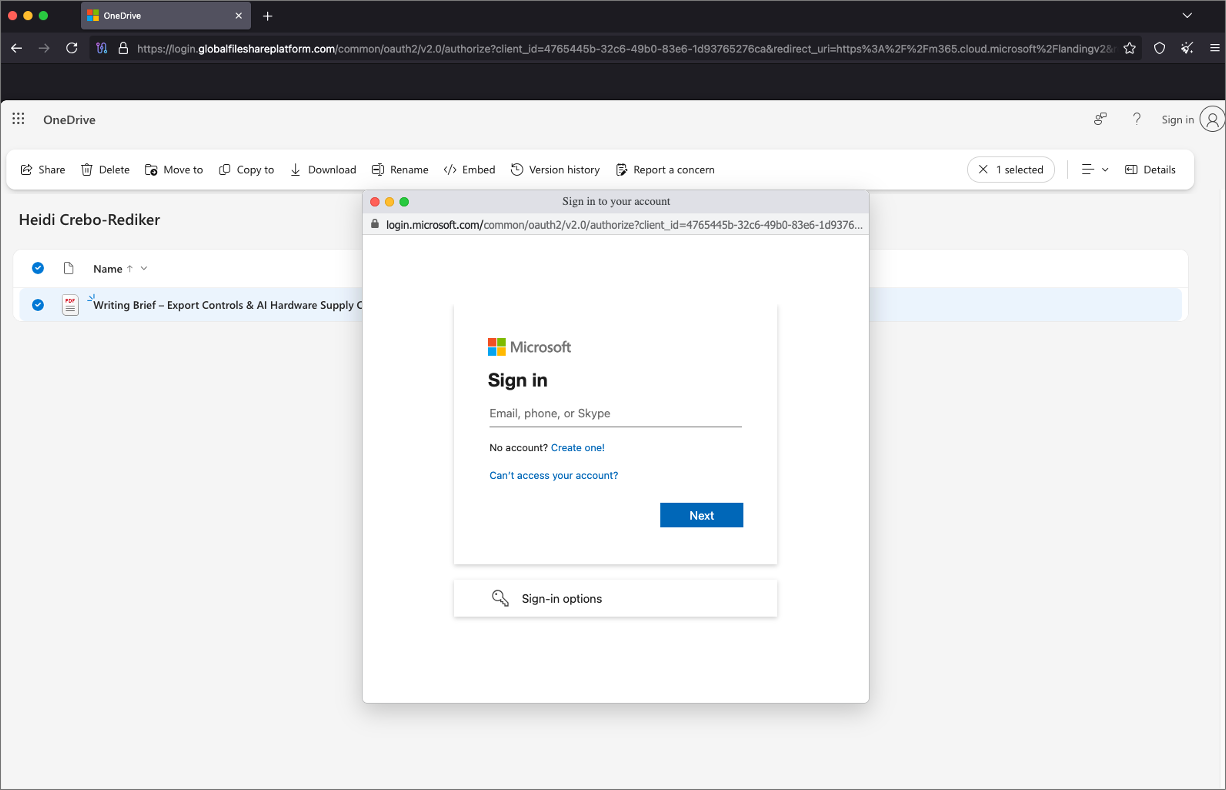
Task: Click the Delete trash icon button
Action: [x=105, y=170]
